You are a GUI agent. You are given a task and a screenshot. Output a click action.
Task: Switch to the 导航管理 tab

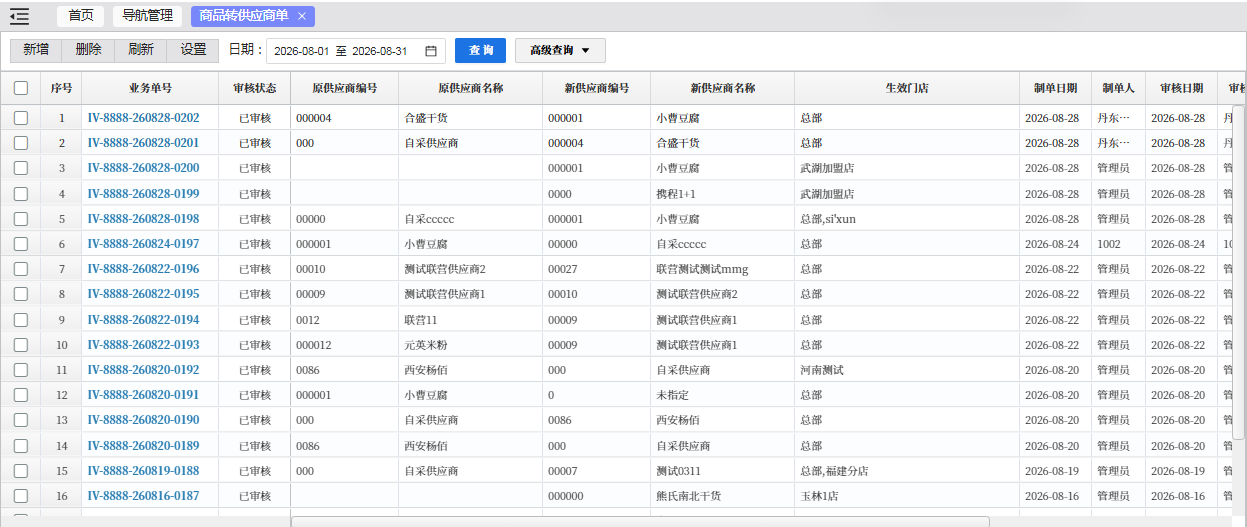(147, 16)
